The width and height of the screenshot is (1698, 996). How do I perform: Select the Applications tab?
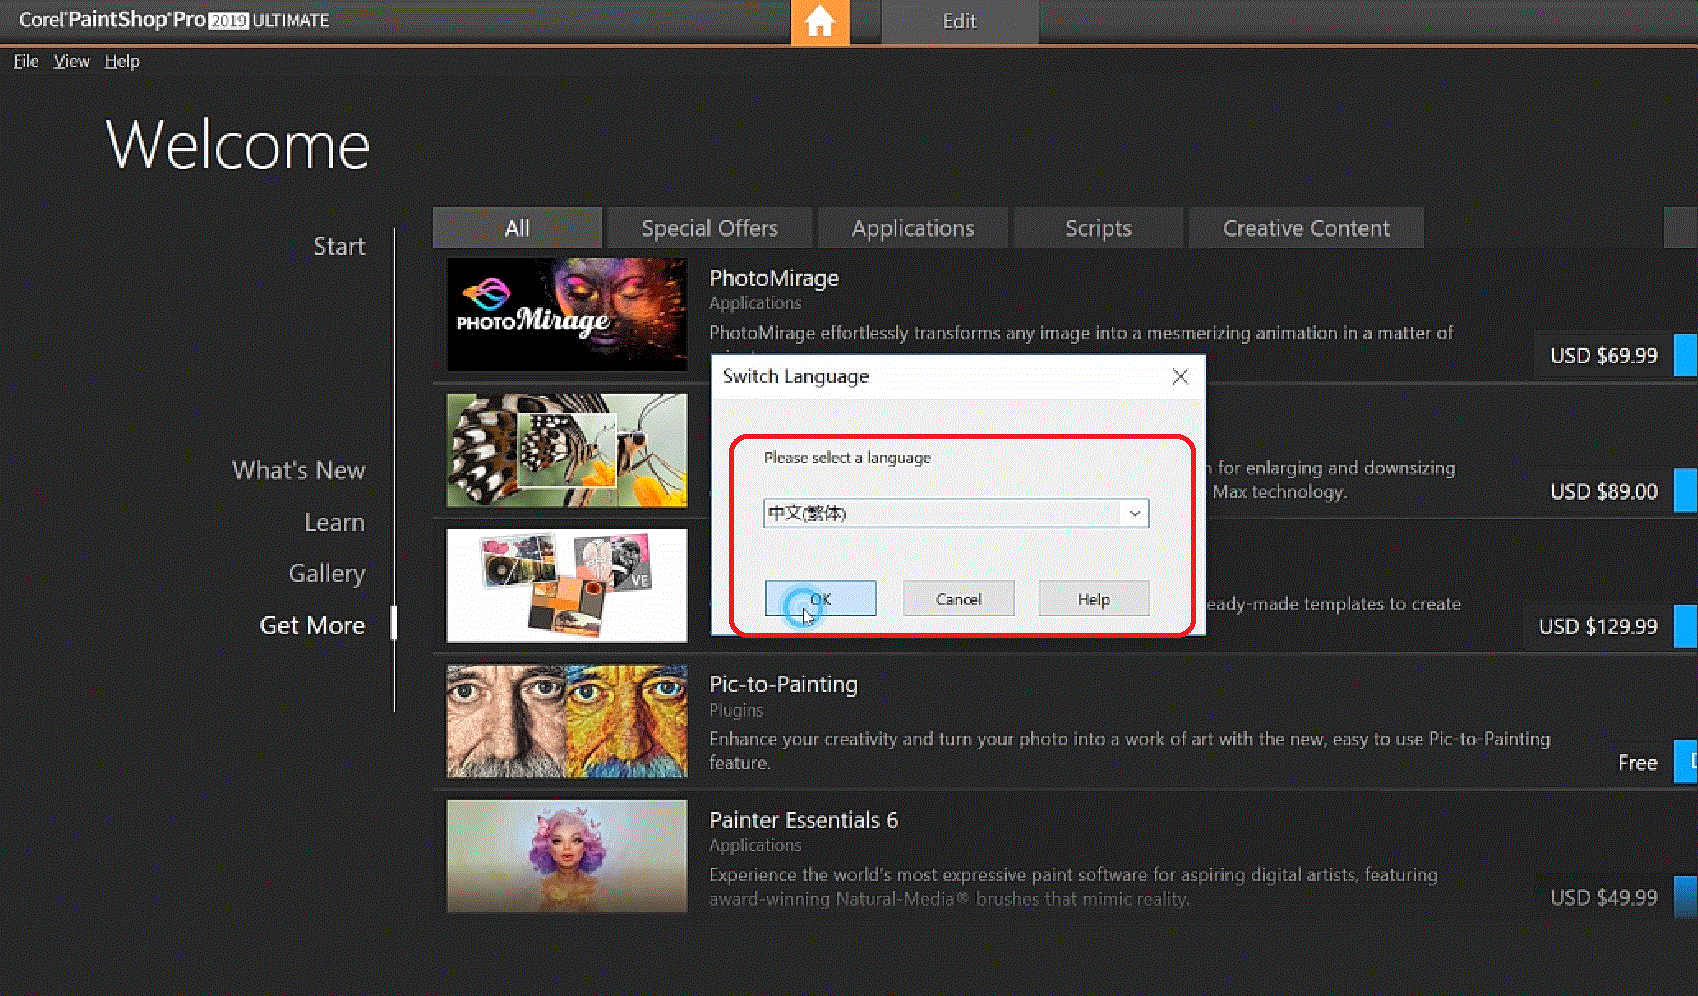click(912, 228)
